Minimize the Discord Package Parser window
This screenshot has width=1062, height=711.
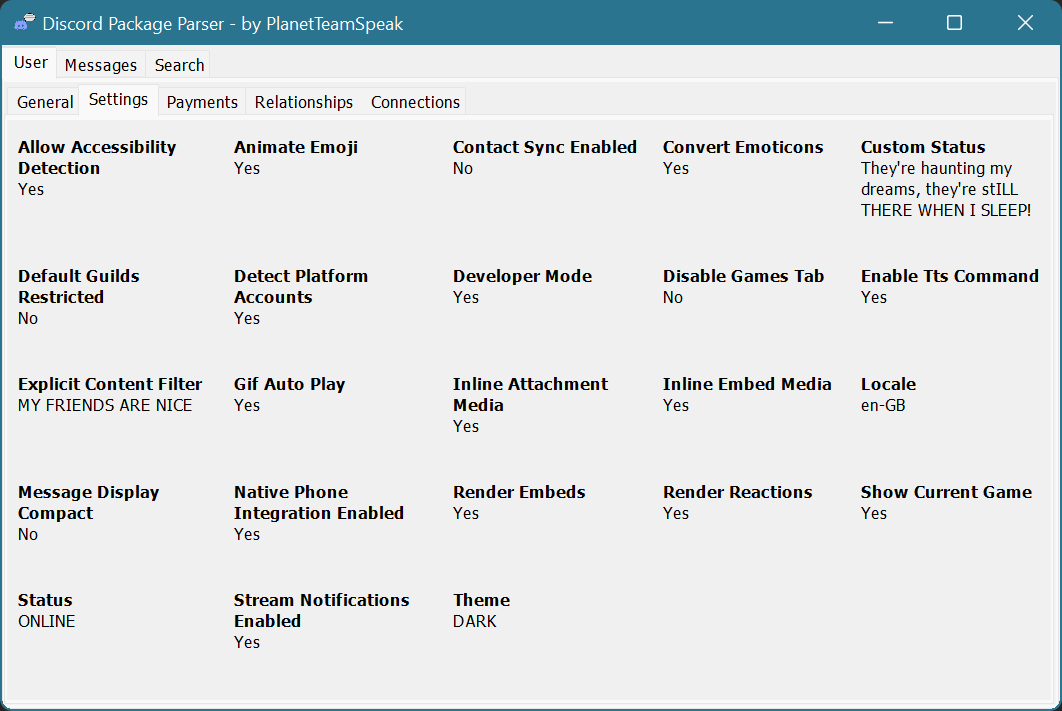[884, 22]
